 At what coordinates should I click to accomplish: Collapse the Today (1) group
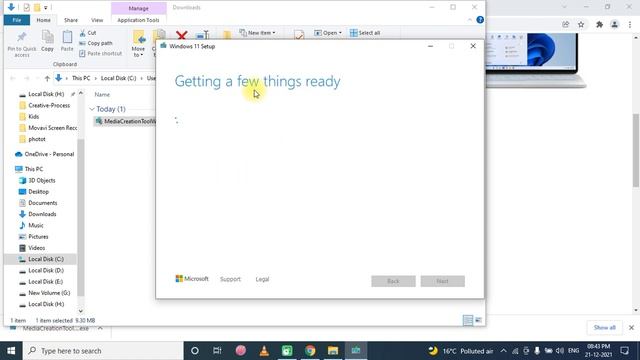[92, 109]
